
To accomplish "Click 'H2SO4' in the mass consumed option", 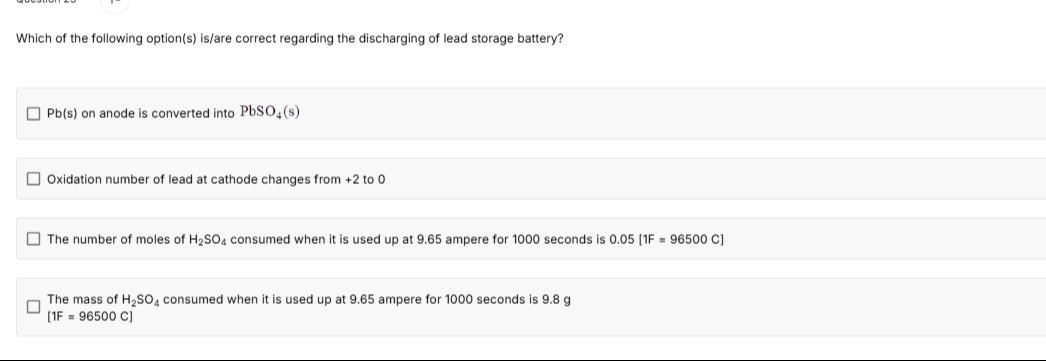I will [141, 300].
